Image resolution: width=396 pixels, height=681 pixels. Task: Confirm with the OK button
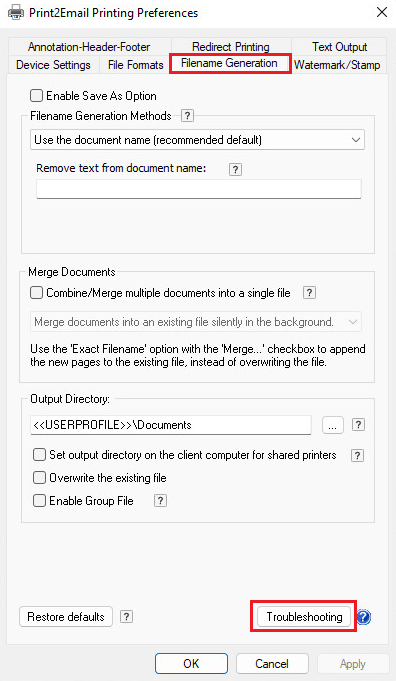191,664
